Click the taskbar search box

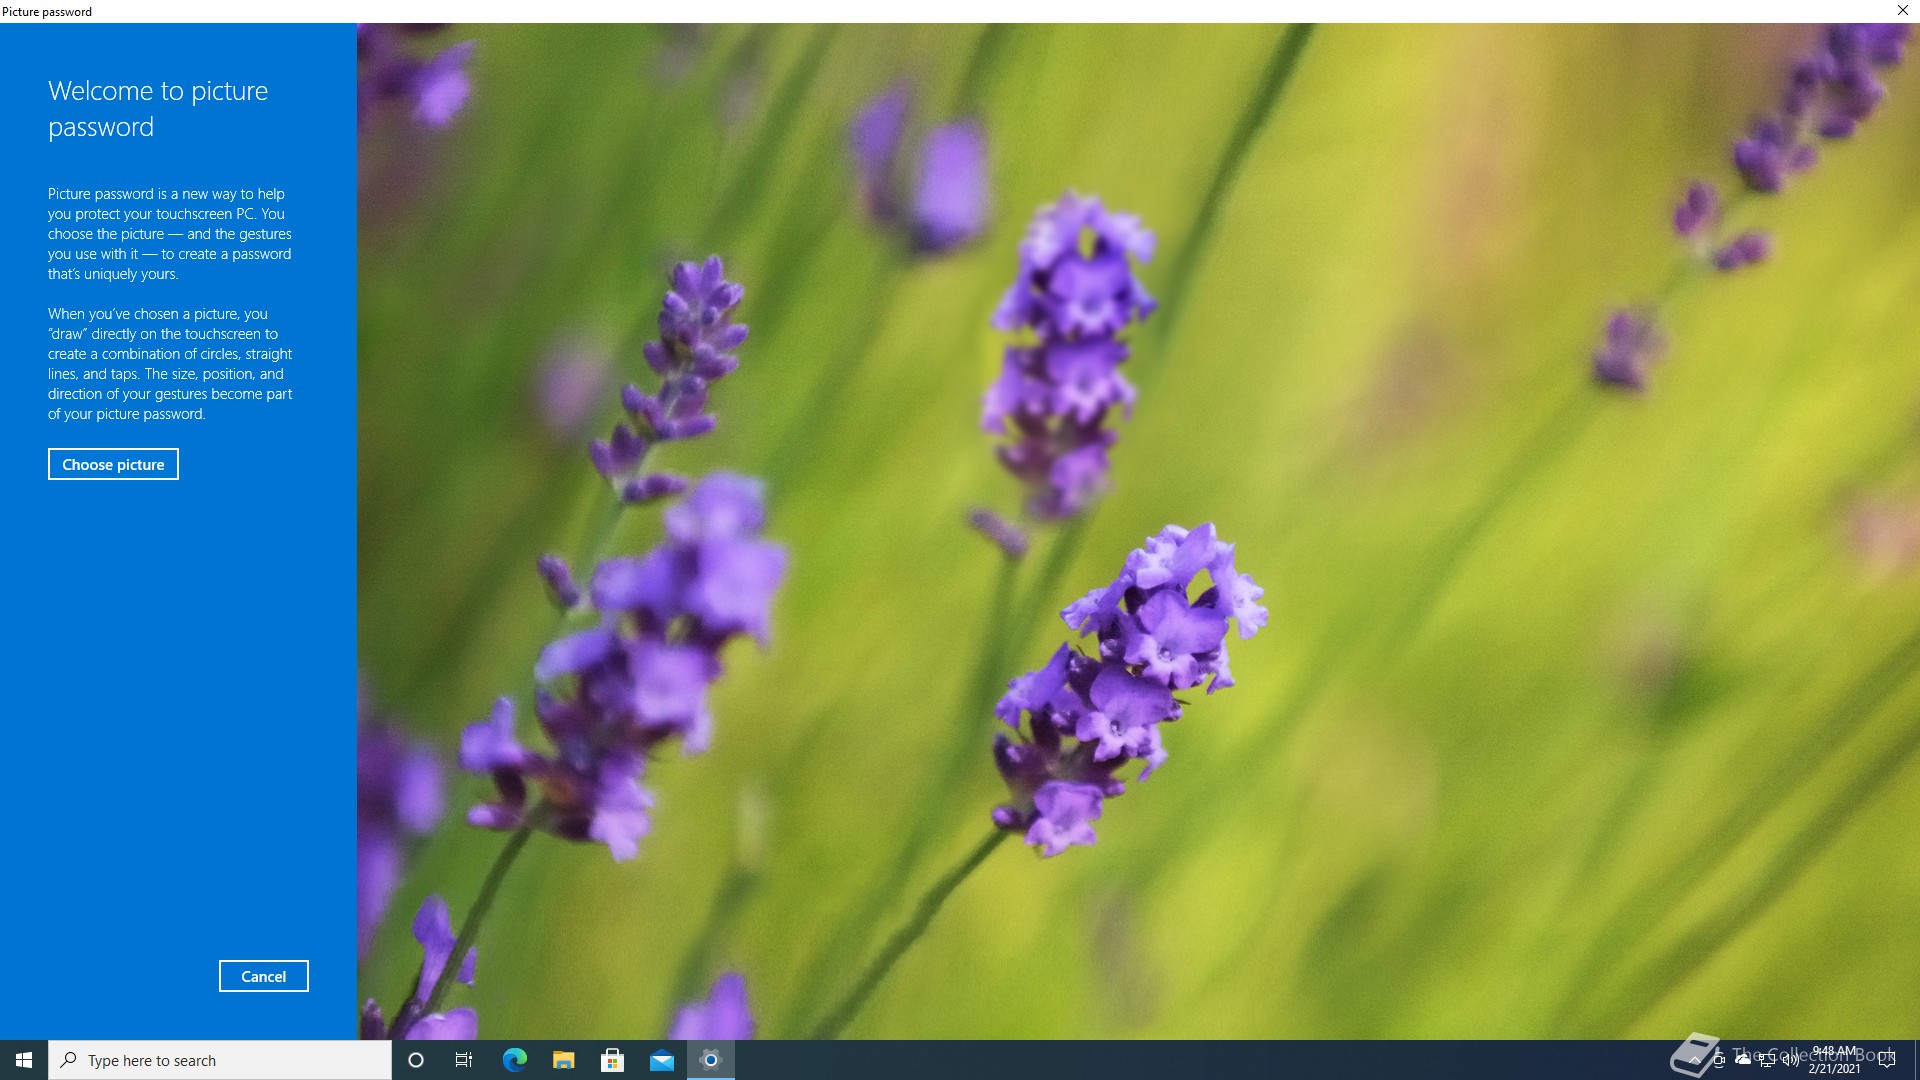[220, 1060]
